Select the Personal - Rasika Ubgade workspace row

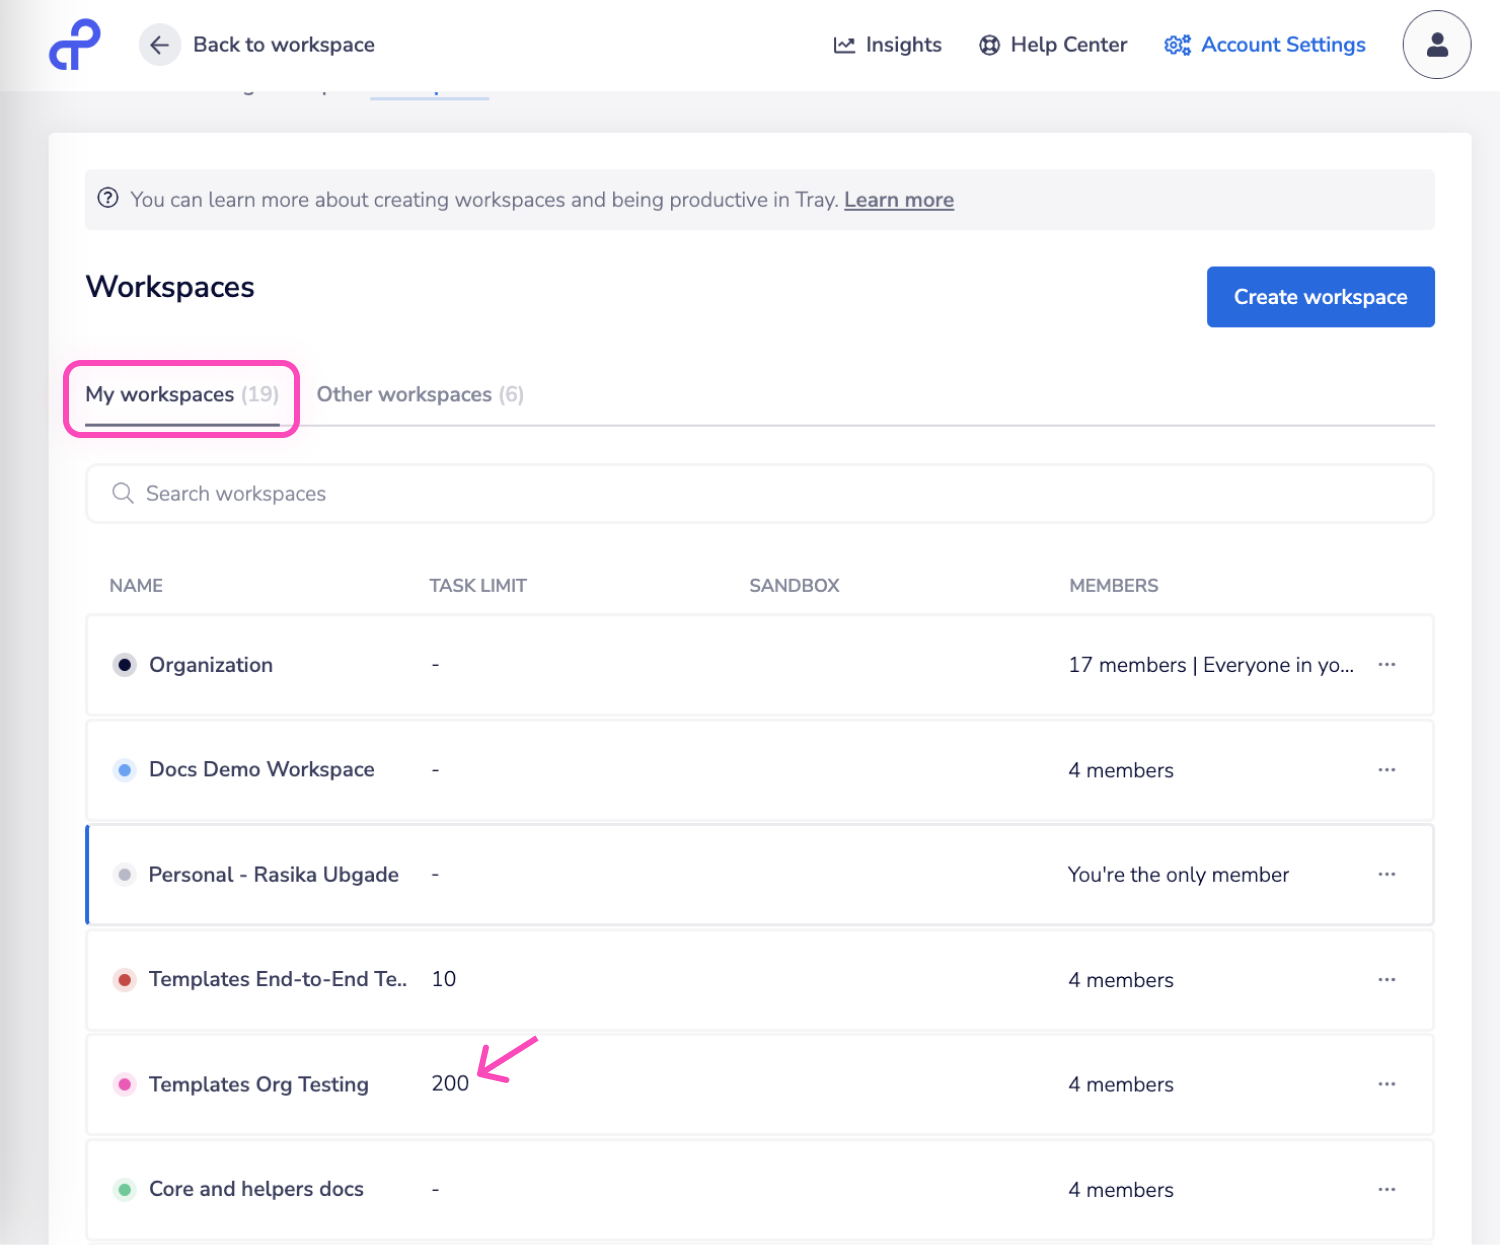[x=273, y=875]
